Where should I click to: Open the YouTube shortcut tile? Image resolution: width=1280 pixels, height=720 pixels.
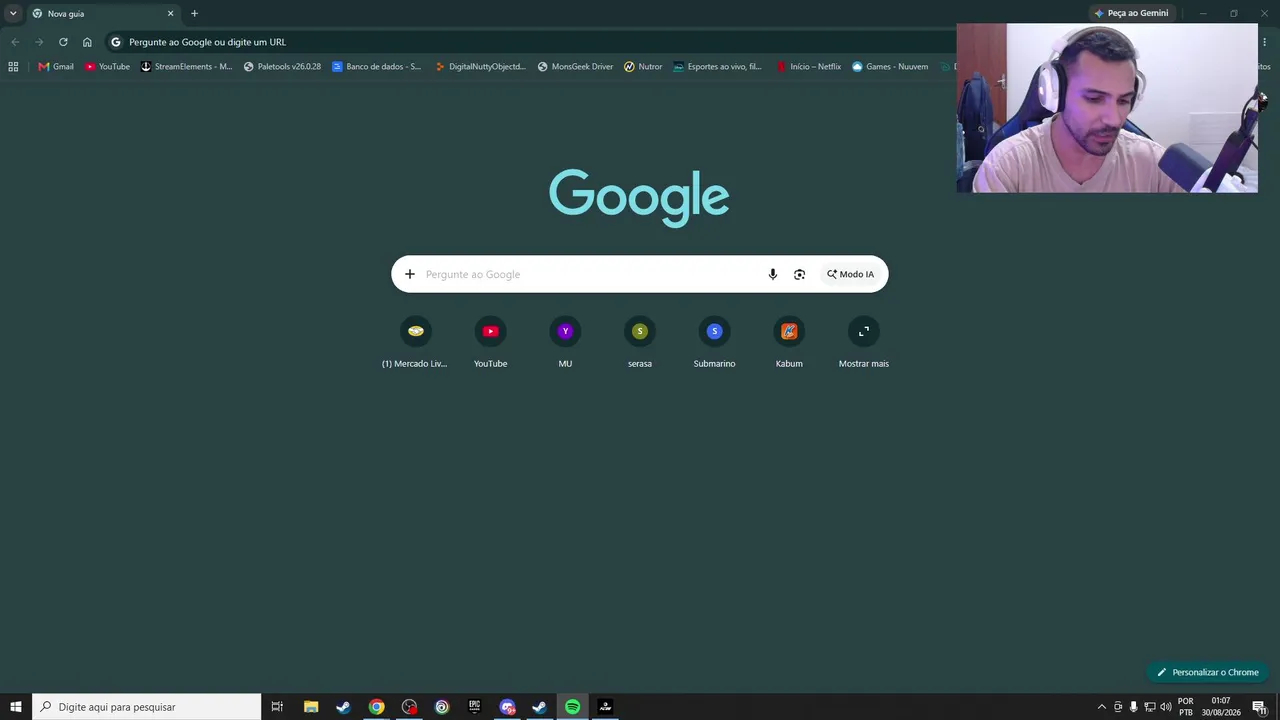point(490,343)
